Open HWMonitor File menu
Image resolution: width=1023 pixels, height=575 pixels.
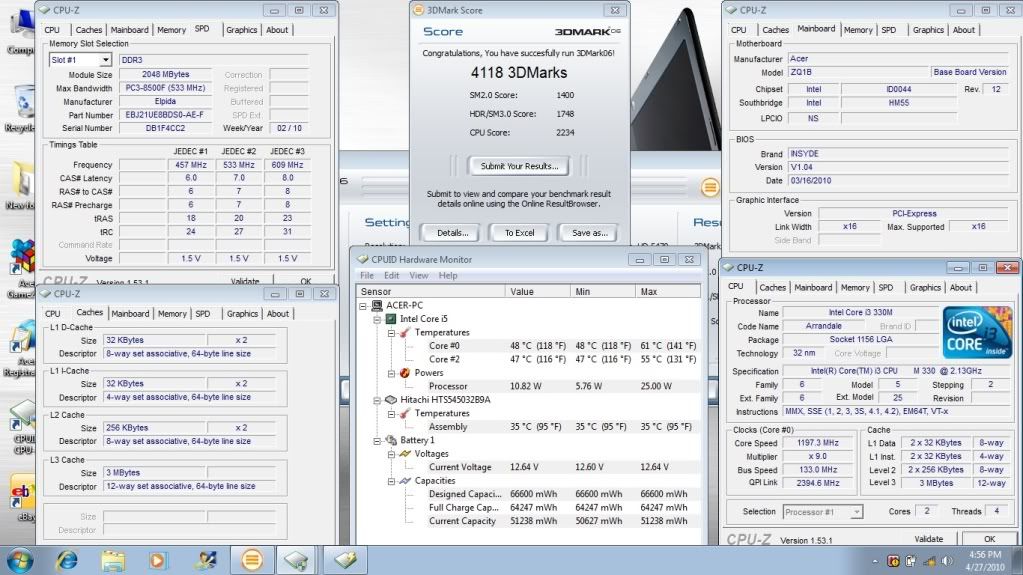367,275
